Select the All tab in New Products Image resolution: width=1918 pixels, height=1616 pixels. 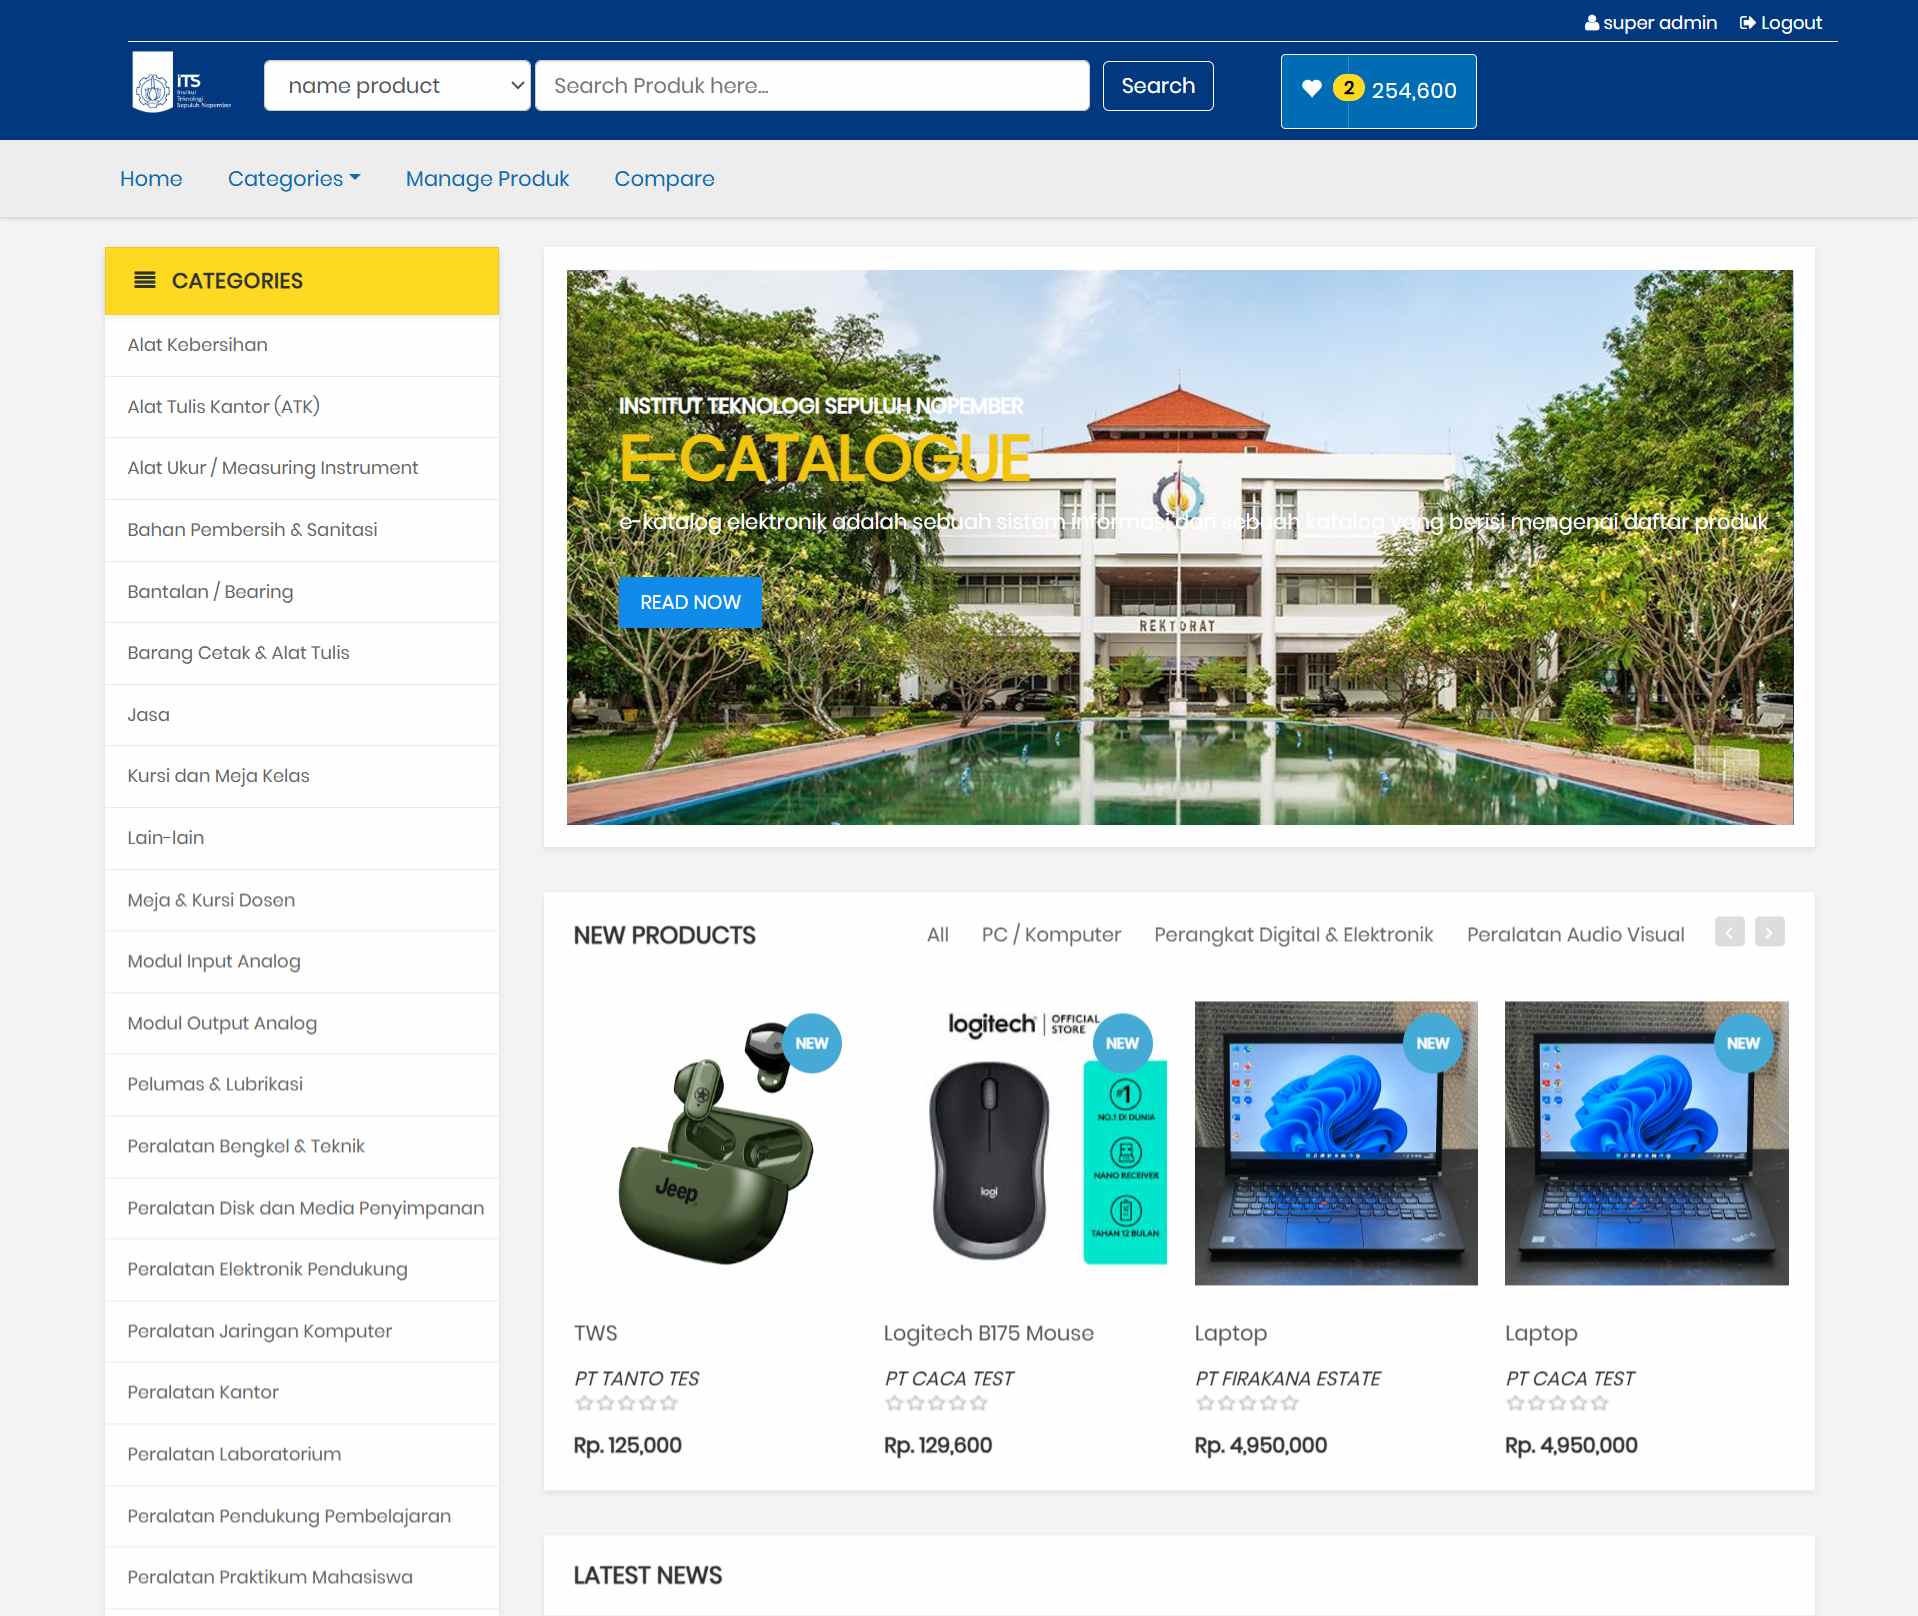point(937,935)
